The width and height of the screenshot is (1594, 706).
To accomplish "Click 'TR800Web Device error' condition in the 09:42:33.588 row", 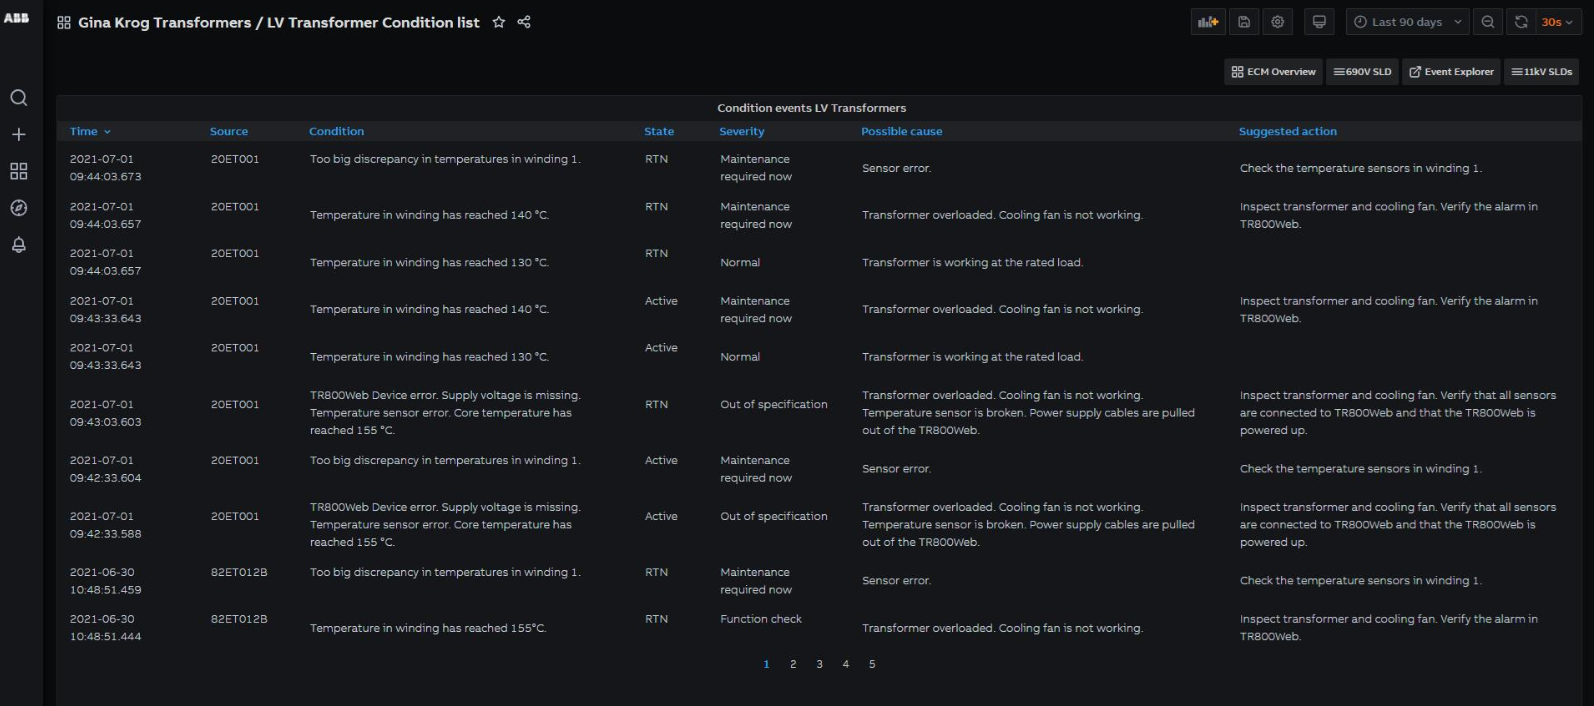I will pos(445,524).
